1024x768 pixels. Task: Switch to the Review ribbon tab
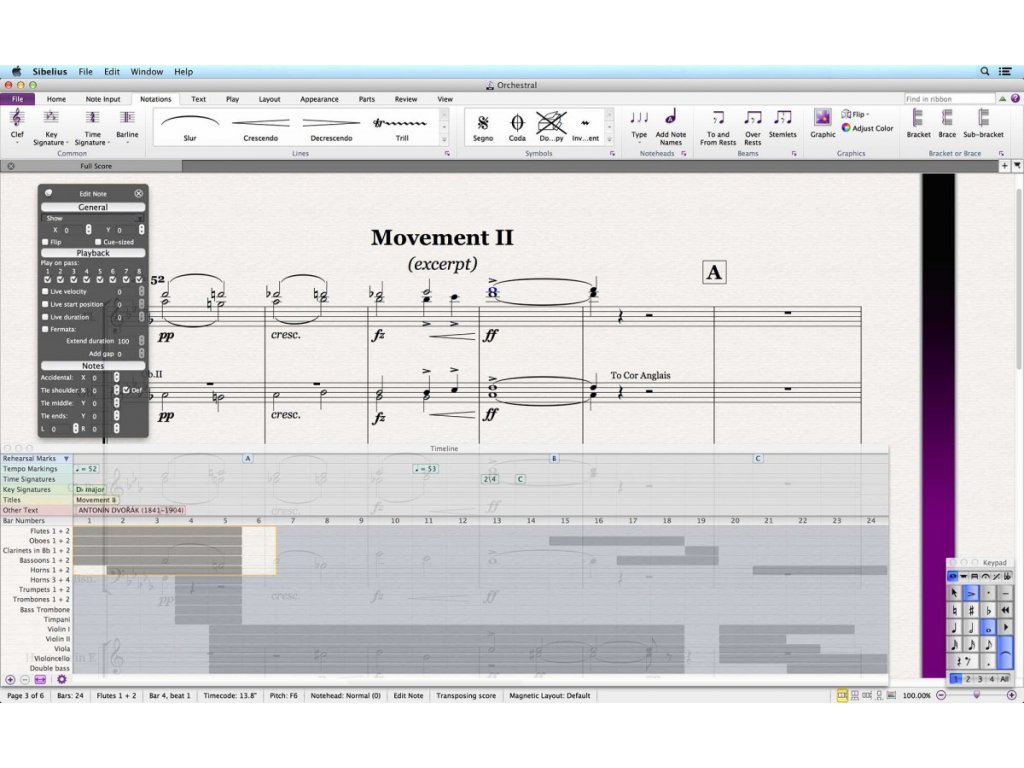click(406, 99)
